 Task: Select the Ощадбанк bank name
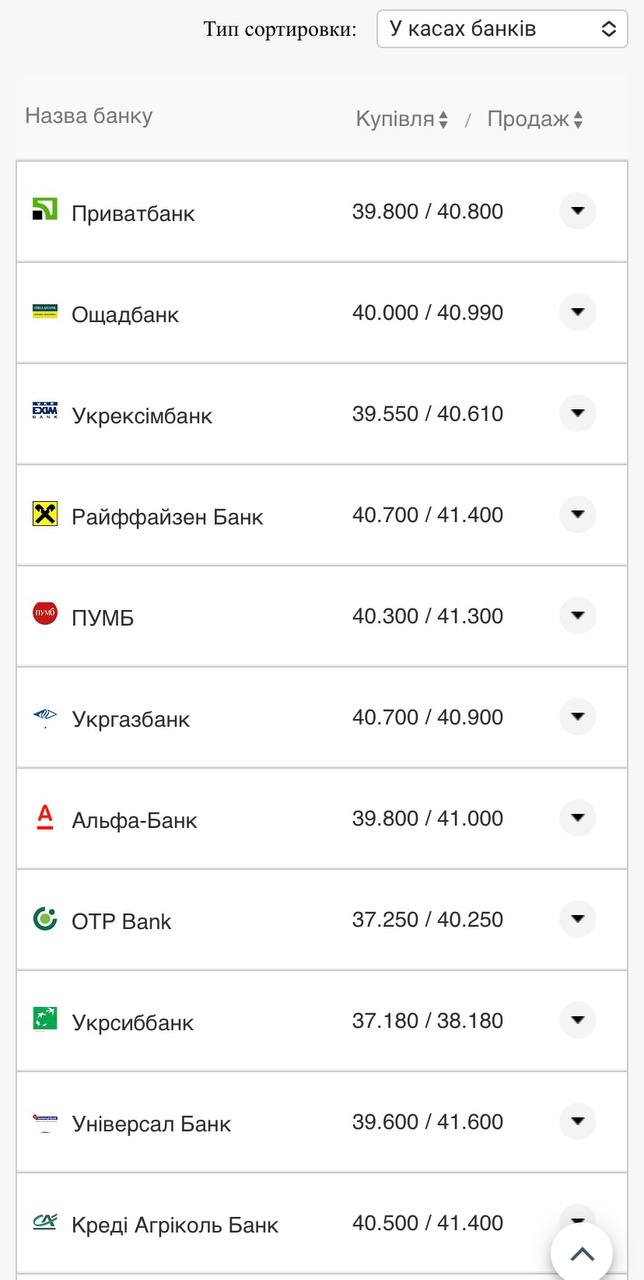126,312
